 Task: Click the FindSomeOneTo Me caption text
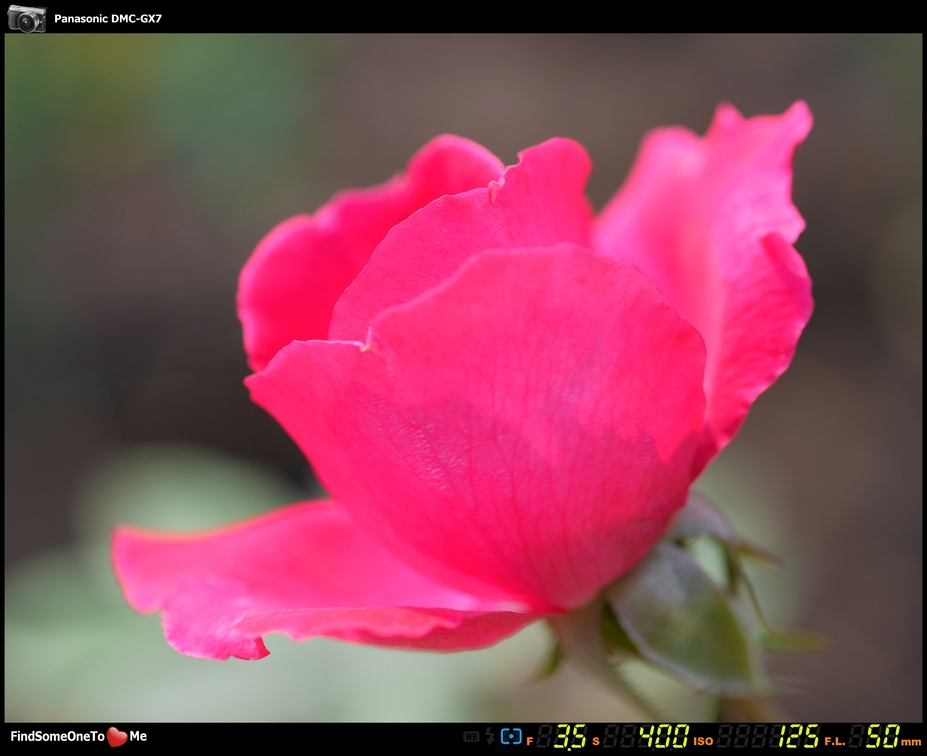click(x=79, y=736)
